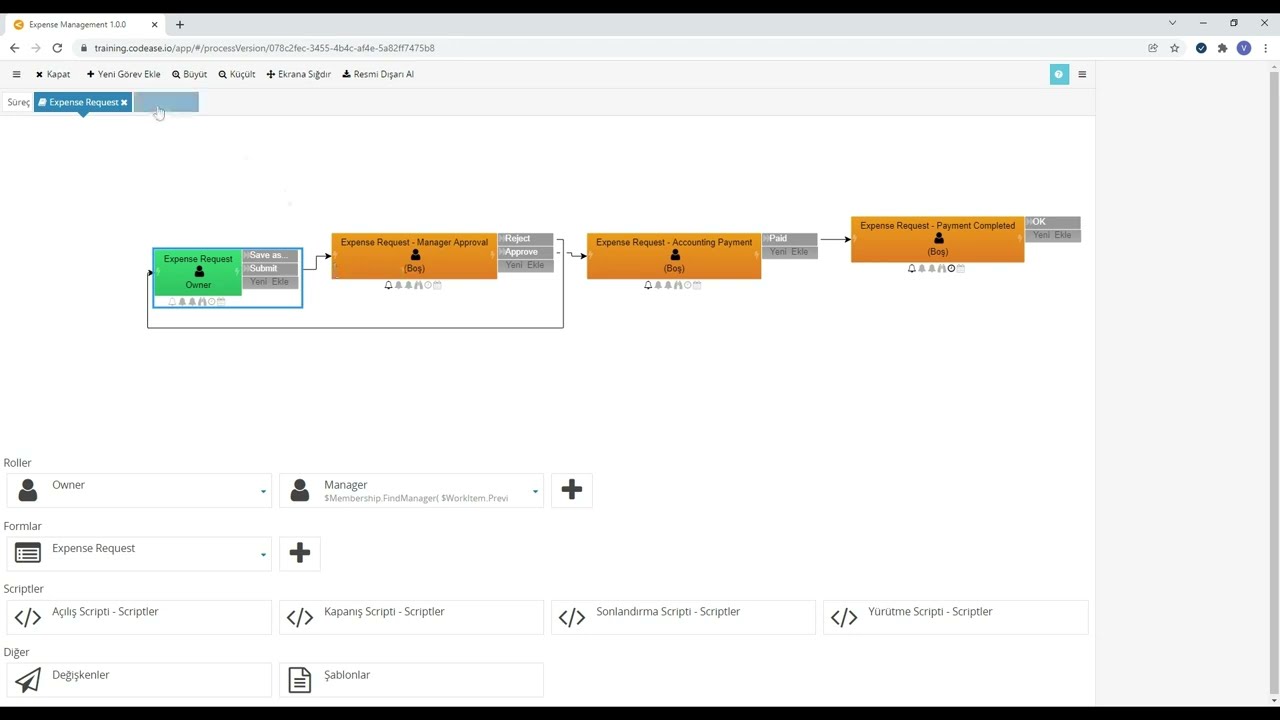Image resolution: width=1280 pixels, height=720 pixels.
Task: Click the Save as... action on Expense Request
Action: coord(270,255)
